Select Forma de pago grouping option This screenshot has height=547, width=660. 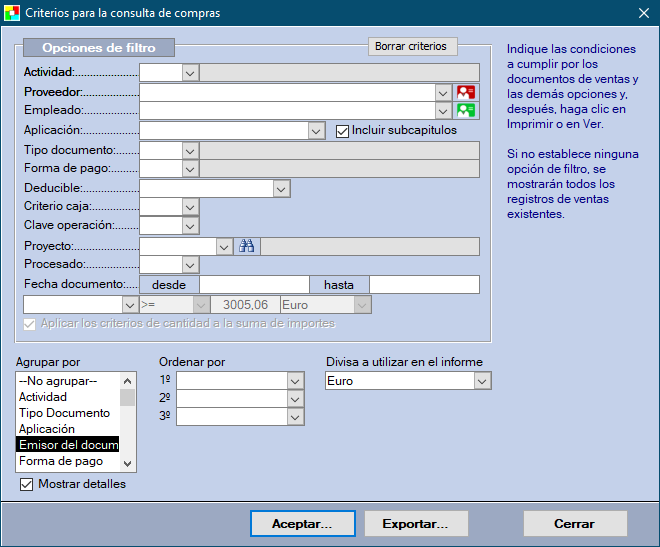tap(61, 461)
